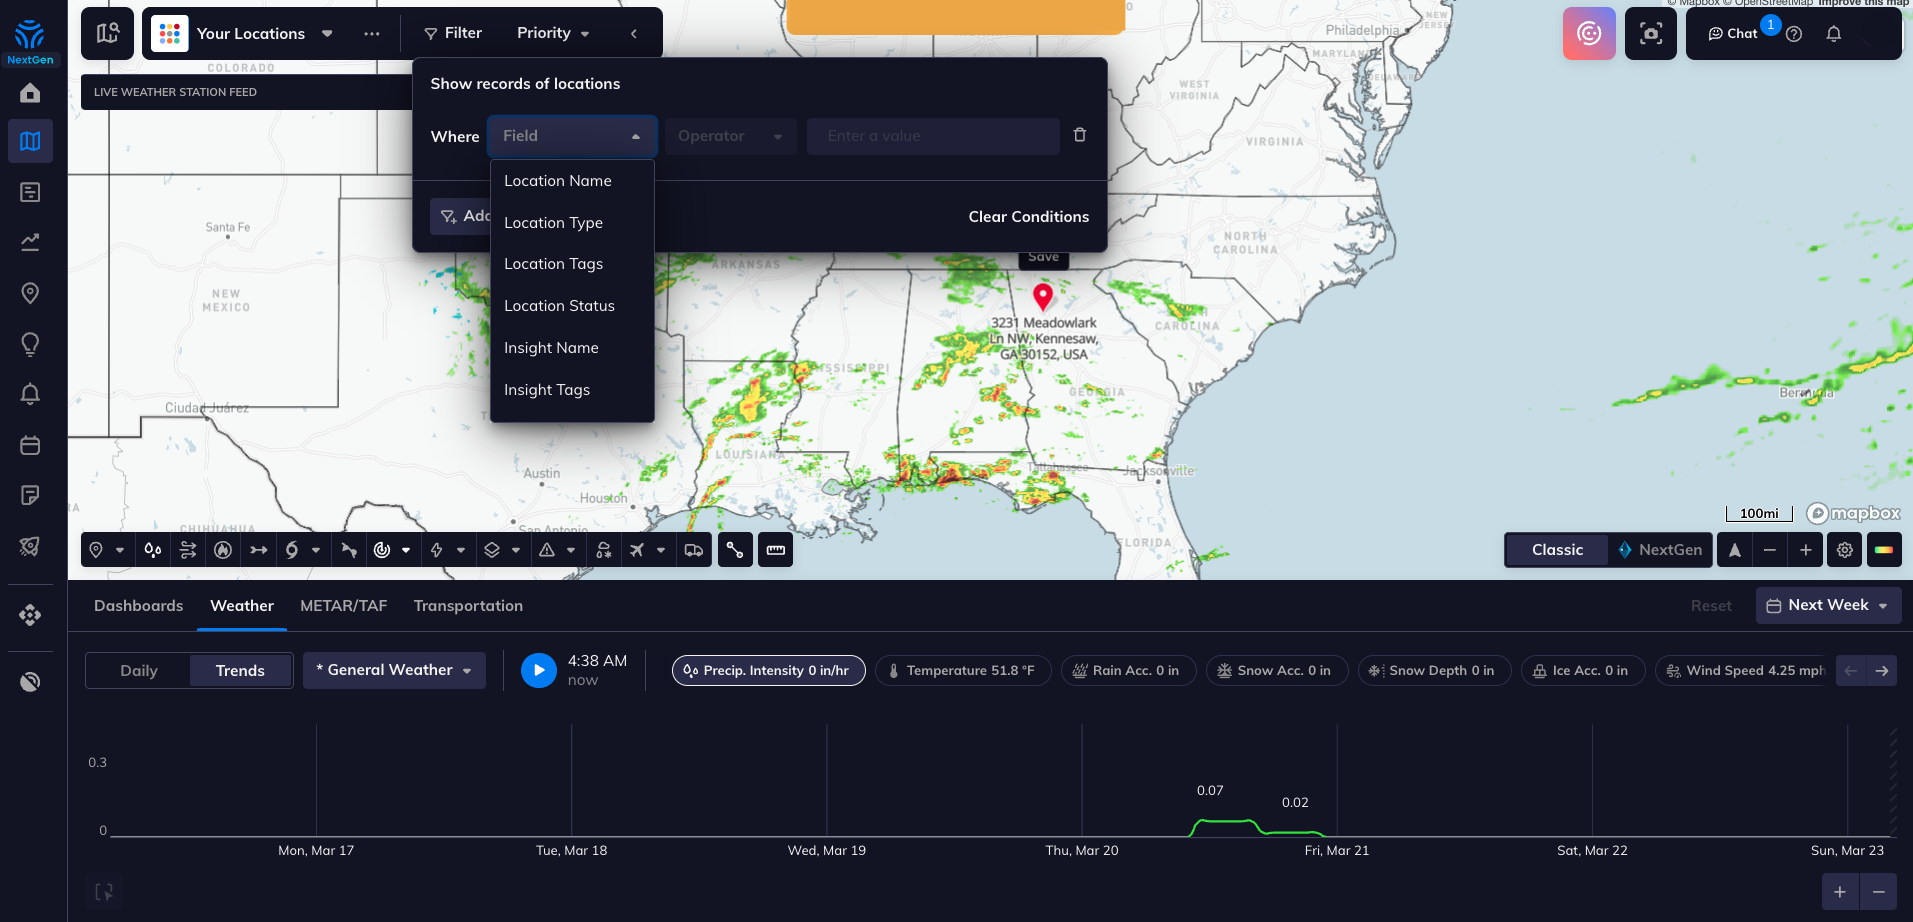Screen dimensions: 1913x922
Task: Open the Priority sort dropdown
Action: pos(552,33)
